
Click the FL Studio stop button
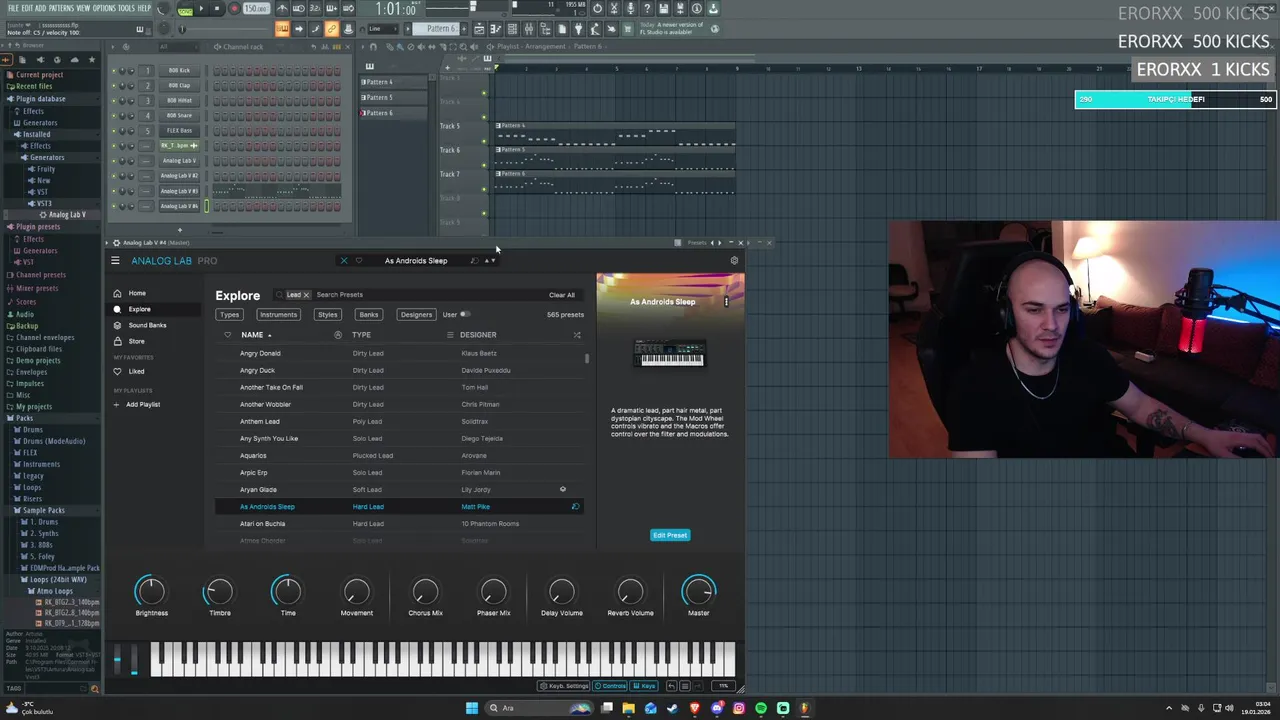pos(216,9)
